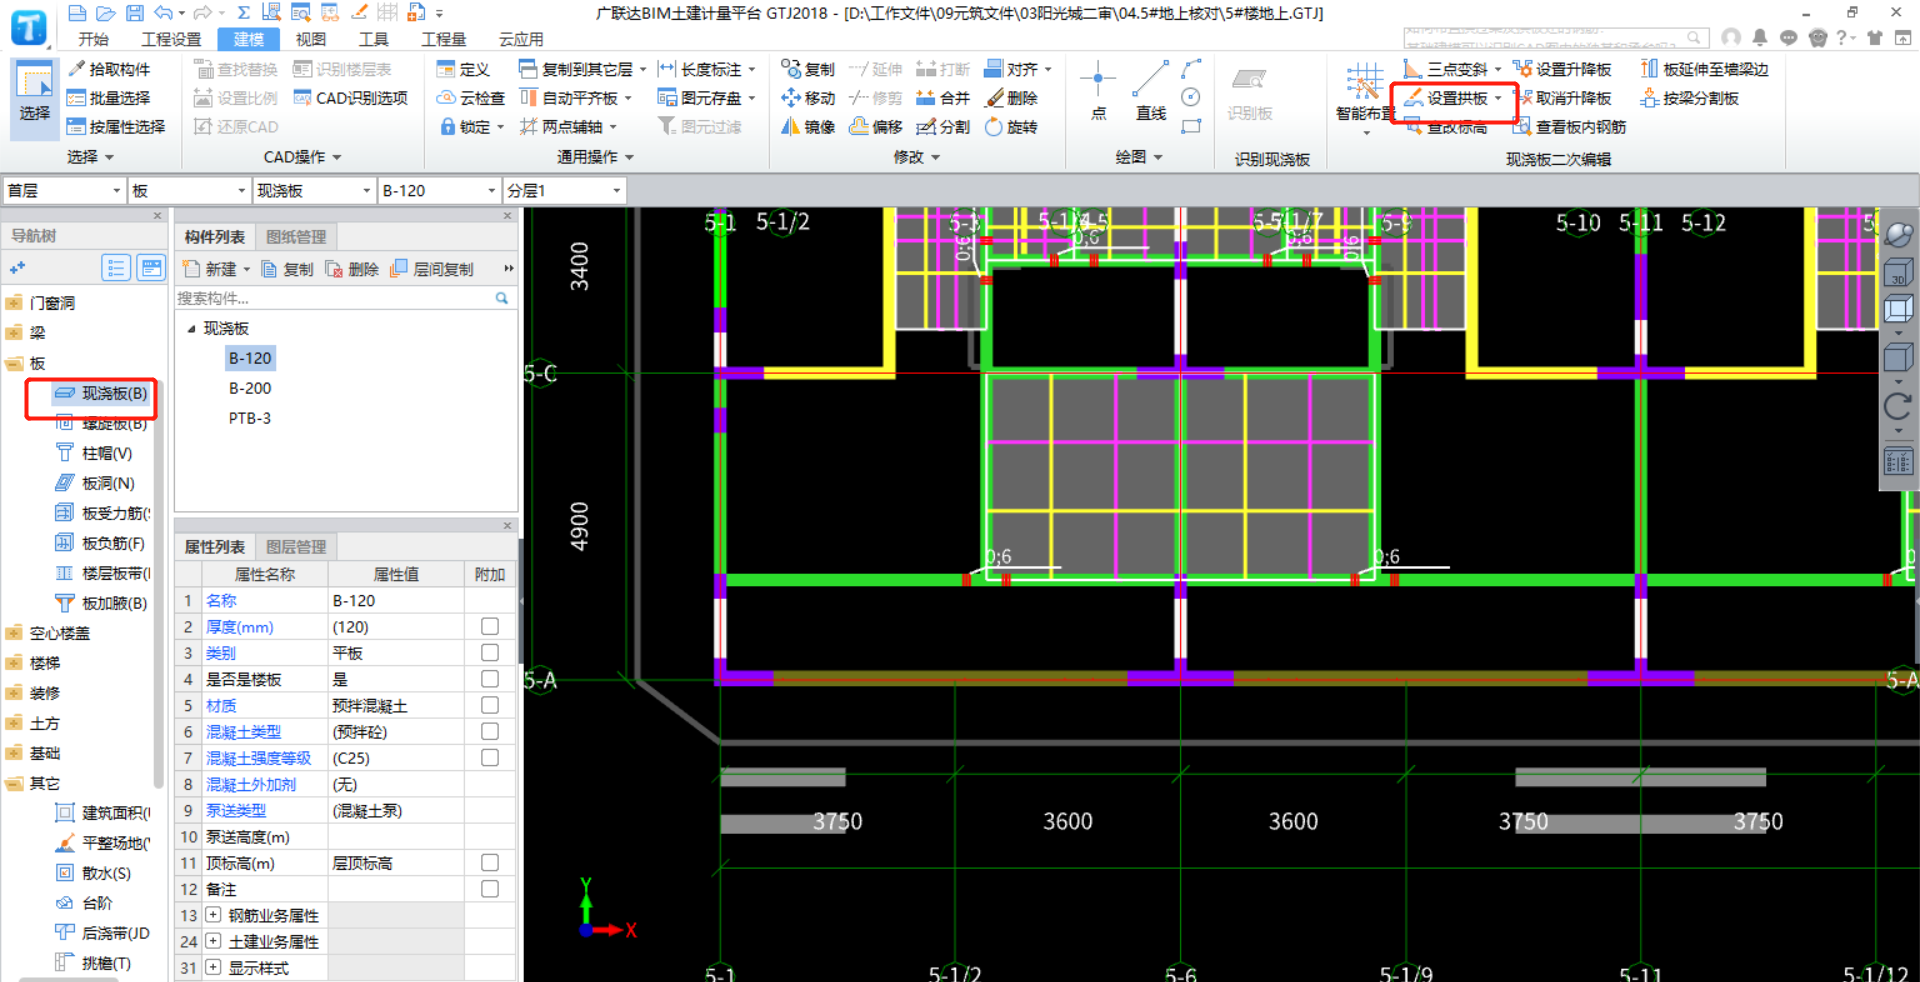Tick the 混凝土类型 附加 checkbox
1920x982 pixels.
(490, 731)
